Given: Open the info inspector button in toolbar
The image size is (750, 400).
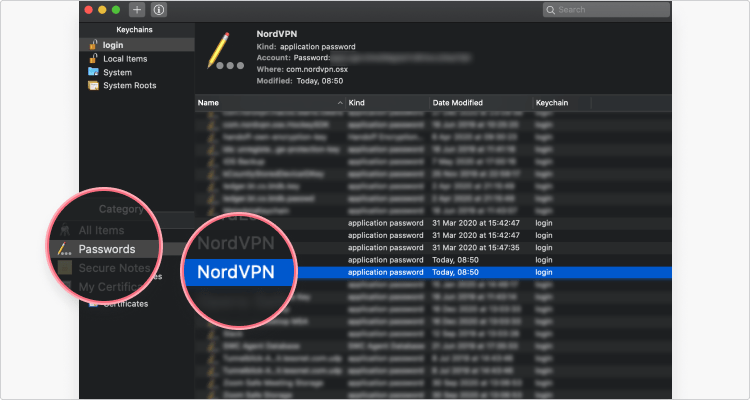Looking at the screenshot, I should [x=159, y=10].
